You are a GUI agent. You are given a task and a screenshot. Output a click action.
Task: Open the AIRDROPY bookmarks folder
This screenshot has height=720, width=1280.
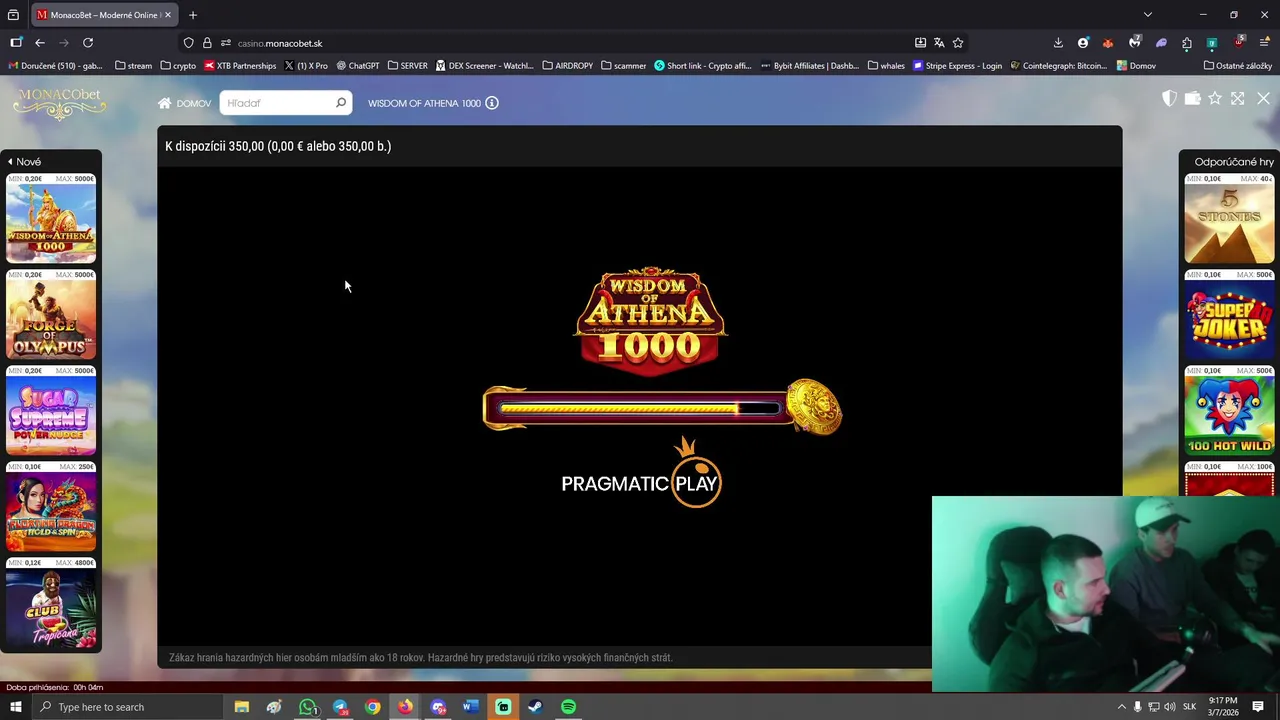[x=568, y=66]
